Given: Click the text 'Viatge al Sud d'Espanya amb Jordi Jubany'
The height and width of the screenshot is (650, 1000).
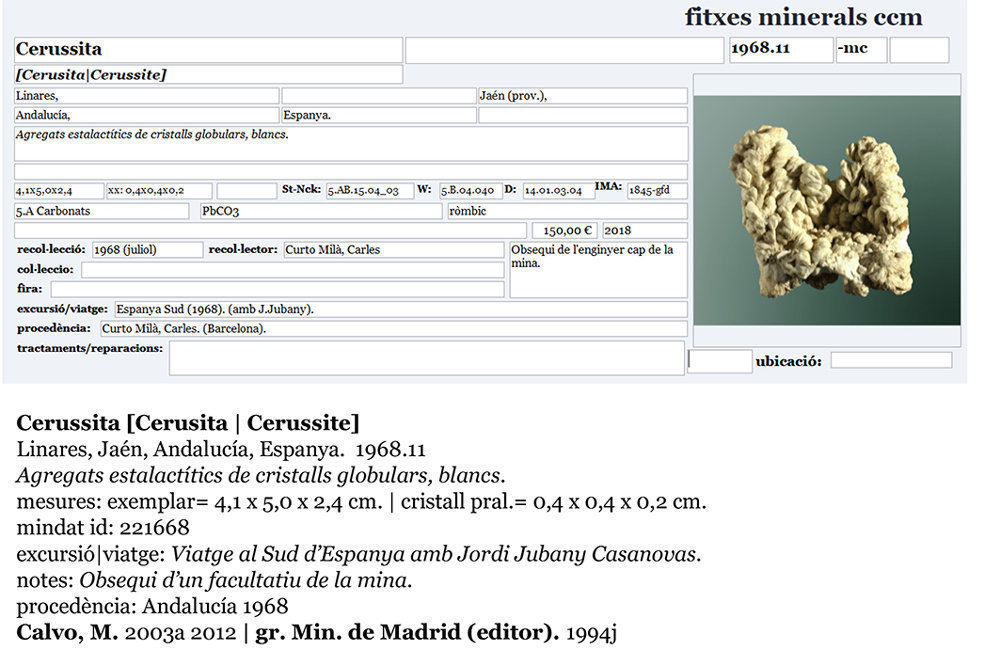Looking at the screenshot, I should pos(379,554).
